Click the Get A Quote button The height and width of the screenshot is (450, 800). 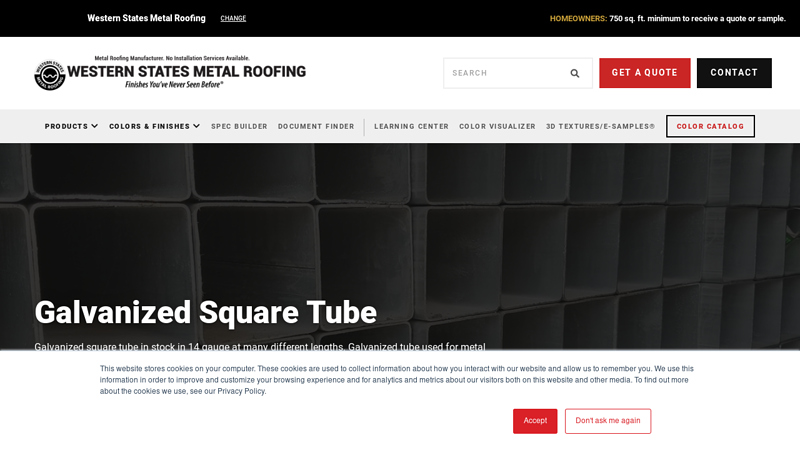click(x=644, y=73)
